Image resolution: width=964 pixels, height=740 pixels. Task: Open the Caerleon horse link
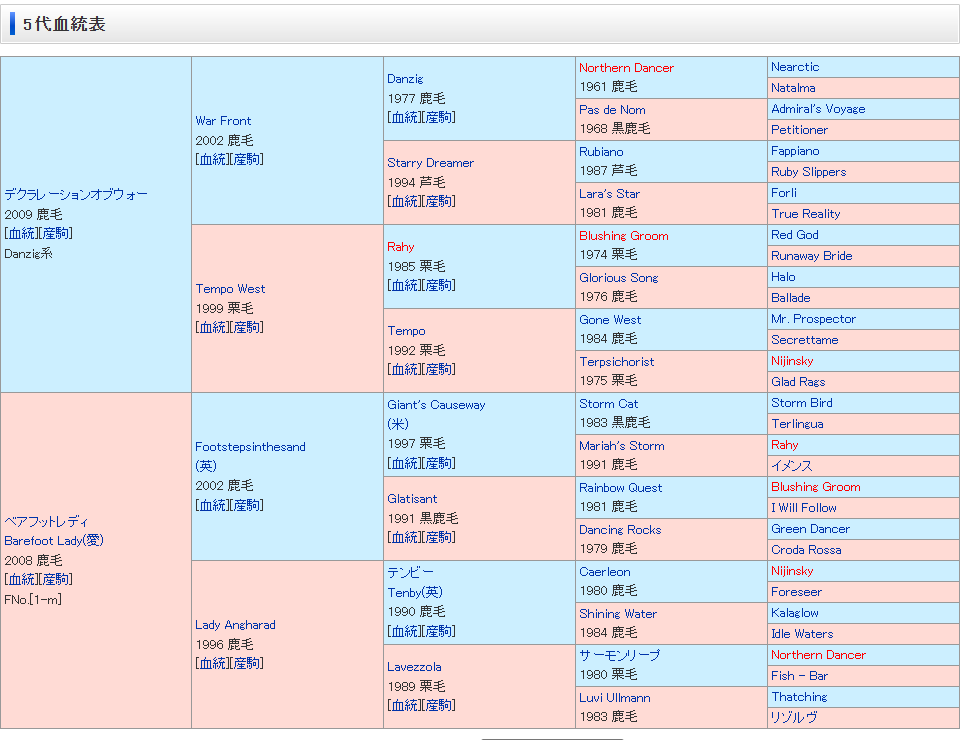[604, 572]
